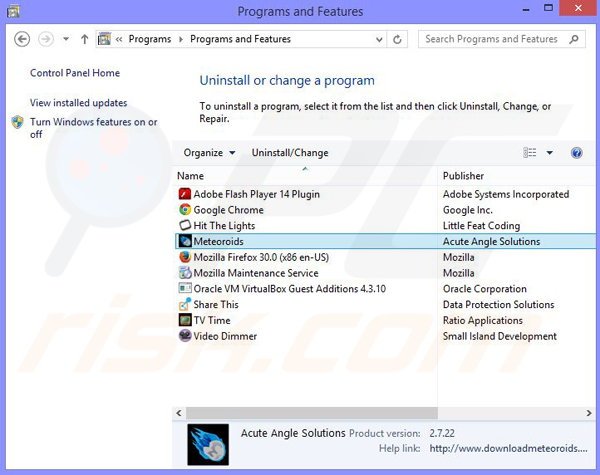Click the Small Island Development publisher cell

coord(500,336)
